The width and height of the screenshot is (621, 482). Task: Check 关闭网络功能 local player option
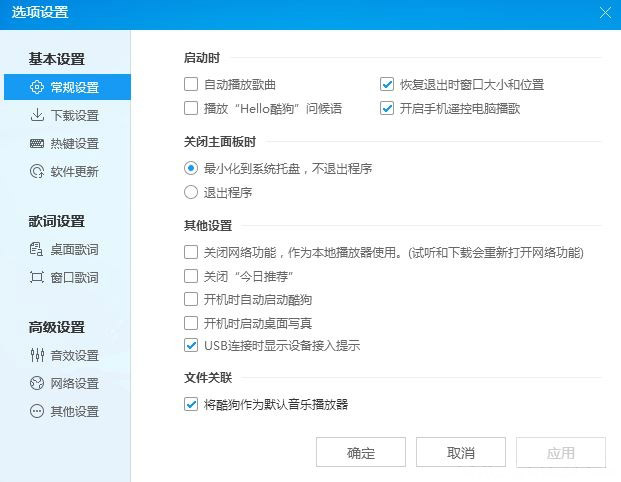pos(191,252)
